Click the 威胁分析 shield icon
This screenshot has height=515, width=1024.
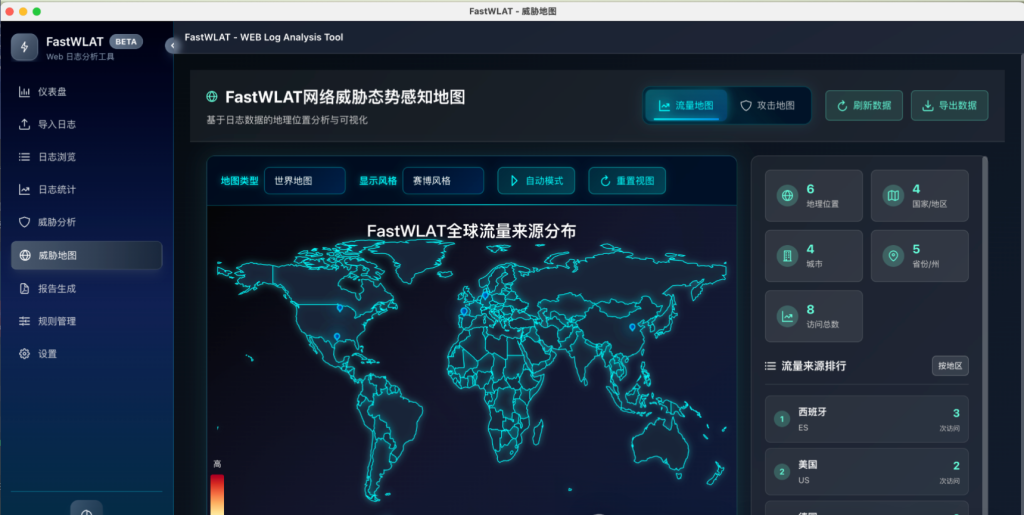(25, 222)
